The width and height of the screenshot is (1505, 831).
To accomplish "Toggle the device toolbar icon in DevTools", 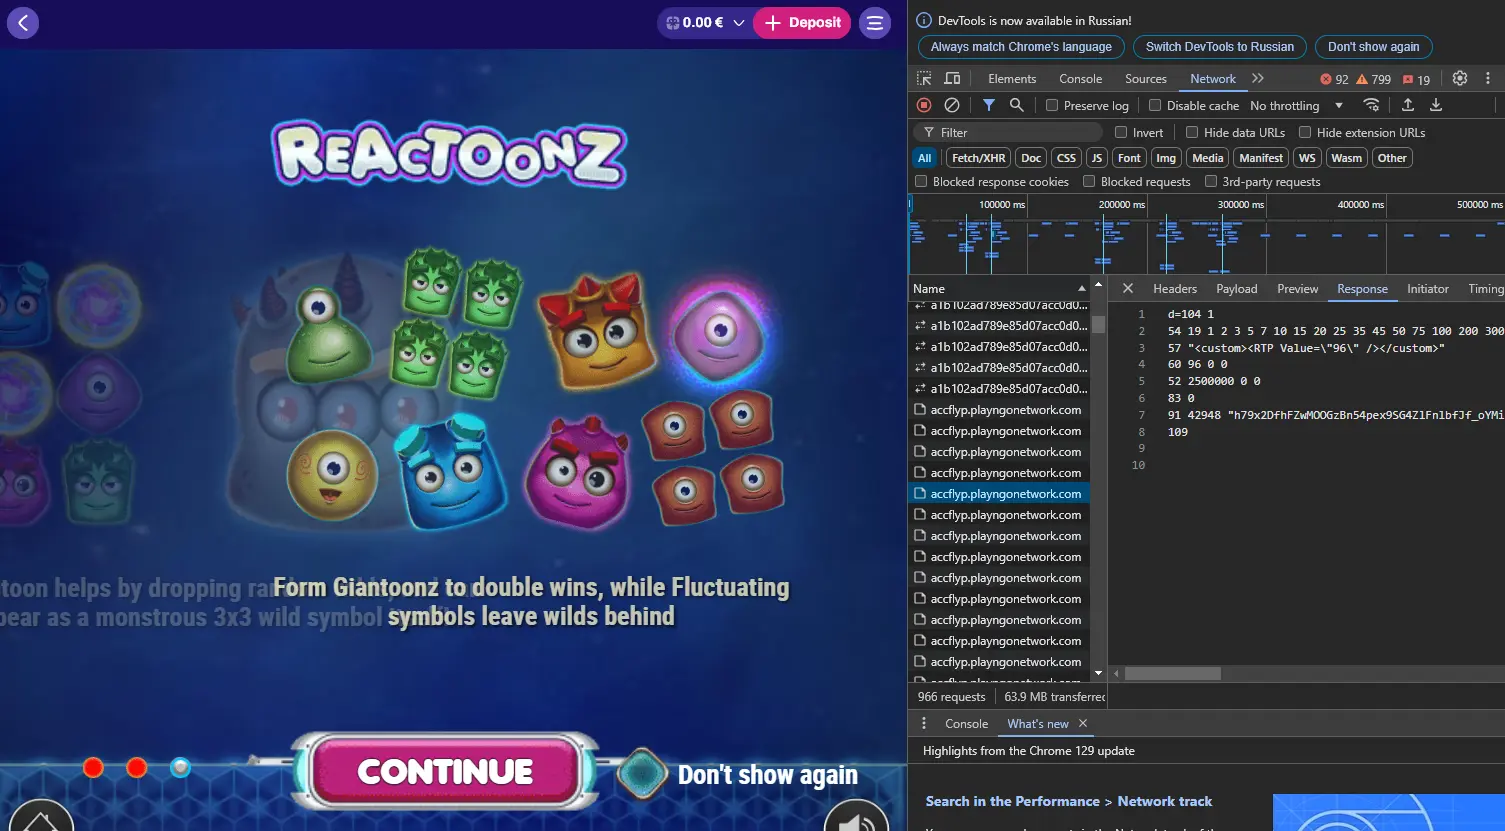I will coord(952,78).
